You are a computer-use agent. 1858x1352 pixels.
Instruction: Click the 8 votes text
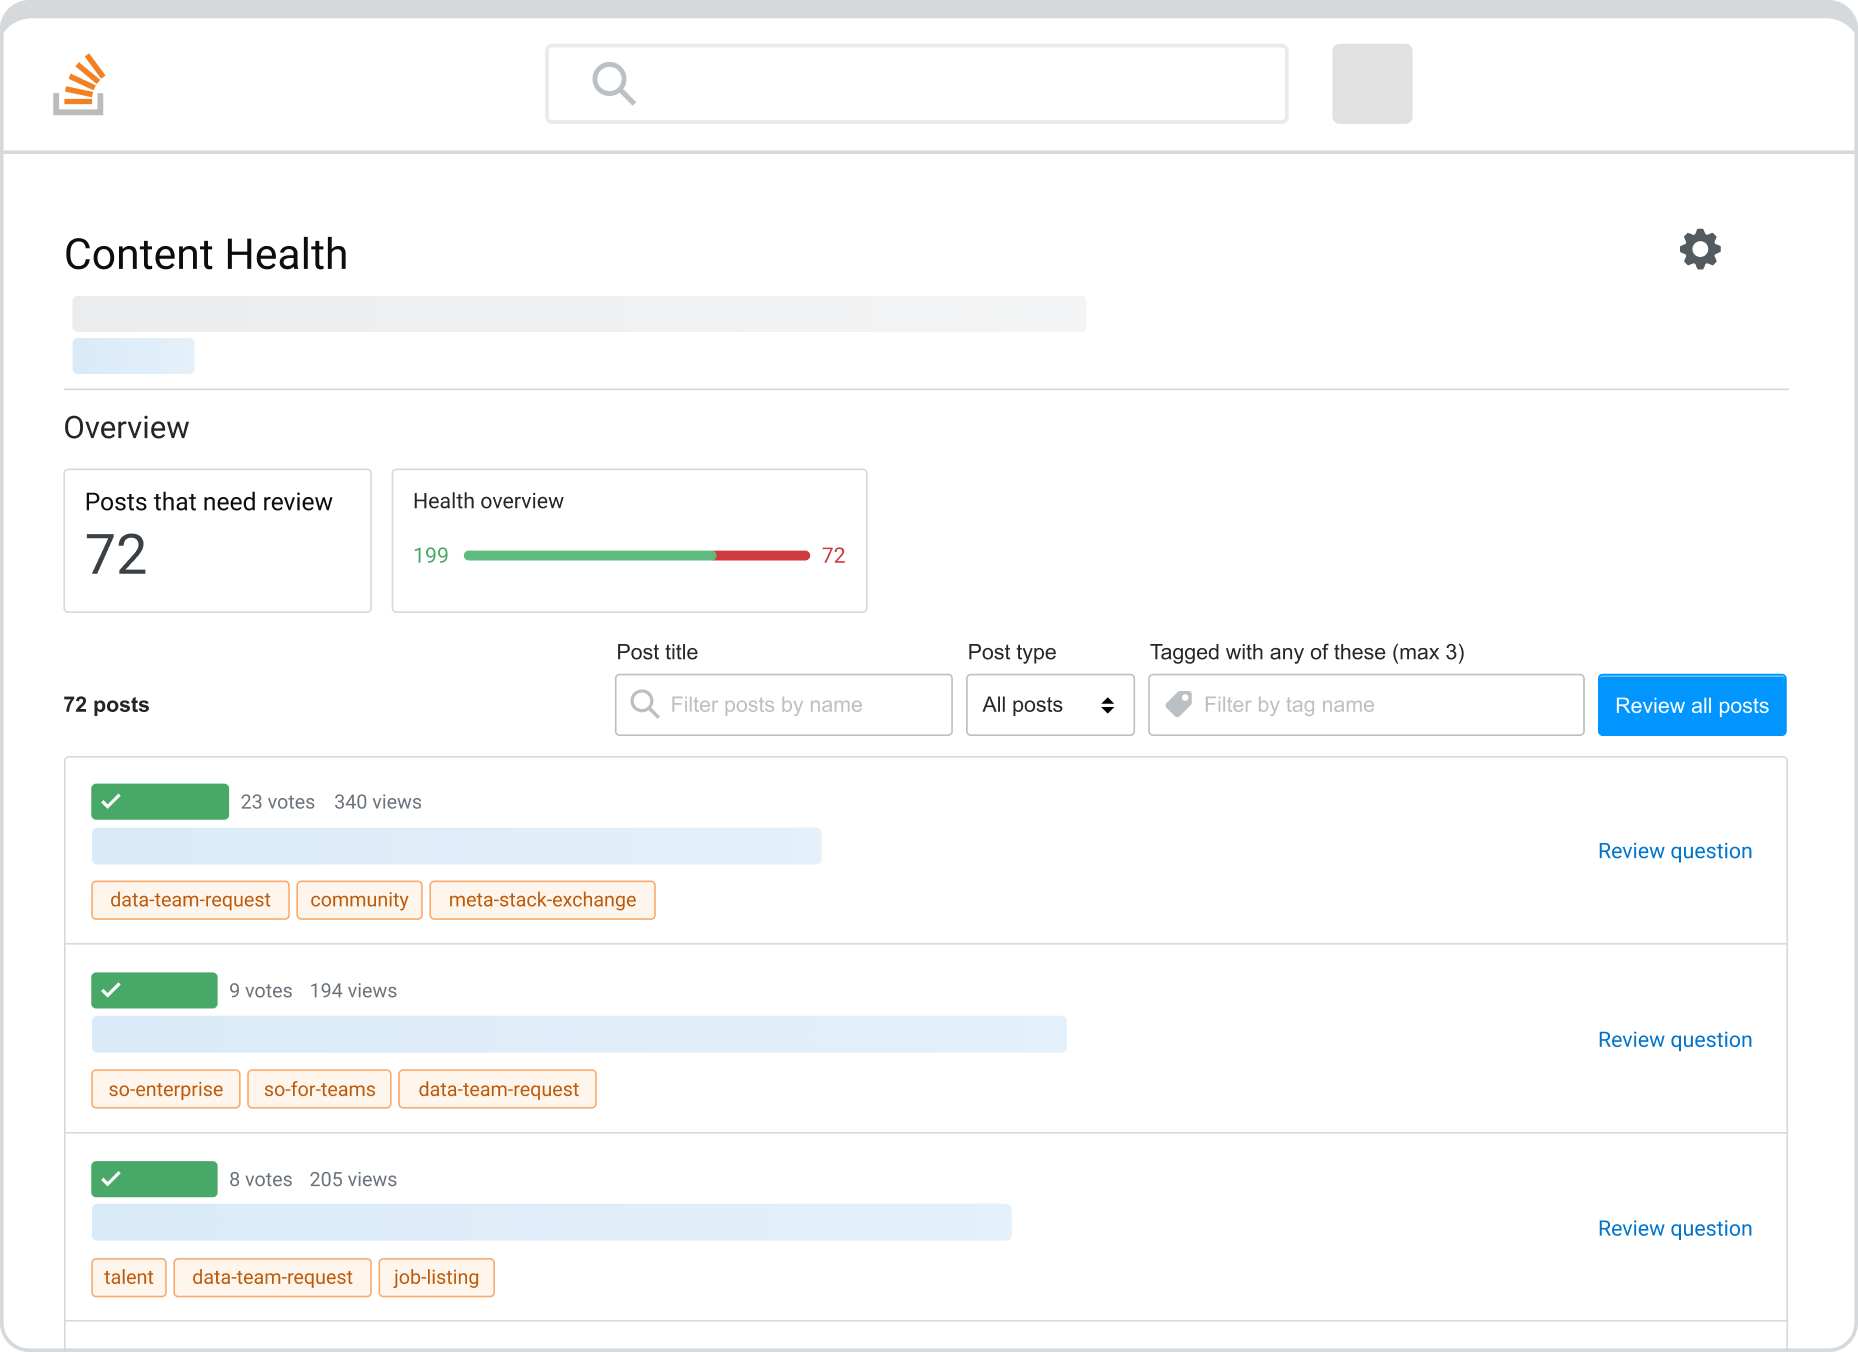click(261, 1179)
